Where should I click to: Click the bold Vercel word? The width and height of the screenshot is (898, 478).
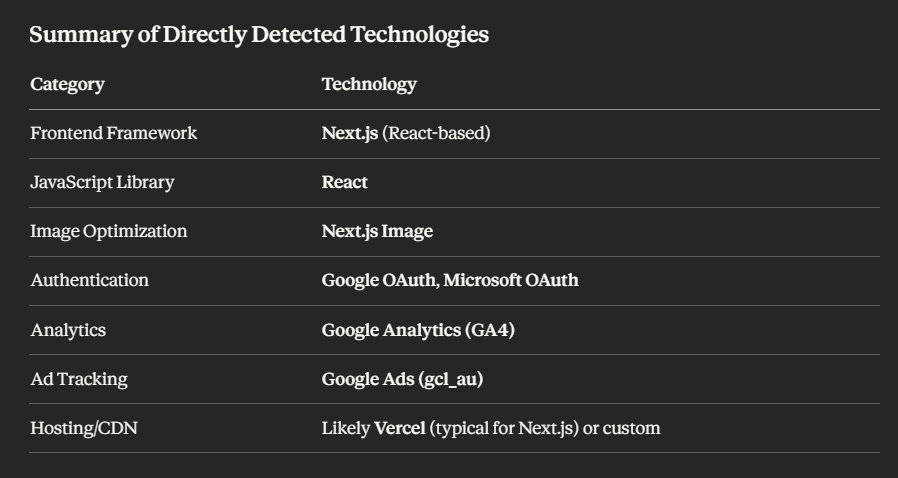(399, 428)
